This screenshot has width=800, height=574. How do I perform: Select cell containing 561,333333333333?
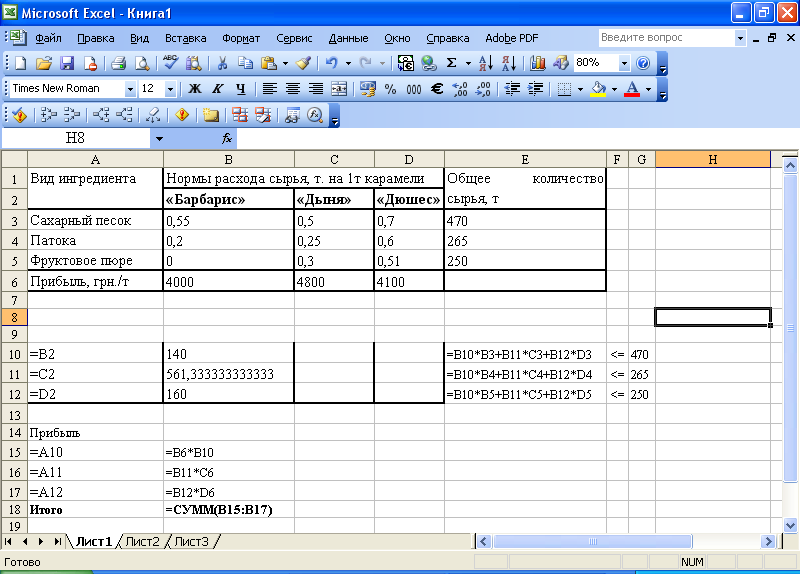229,374
